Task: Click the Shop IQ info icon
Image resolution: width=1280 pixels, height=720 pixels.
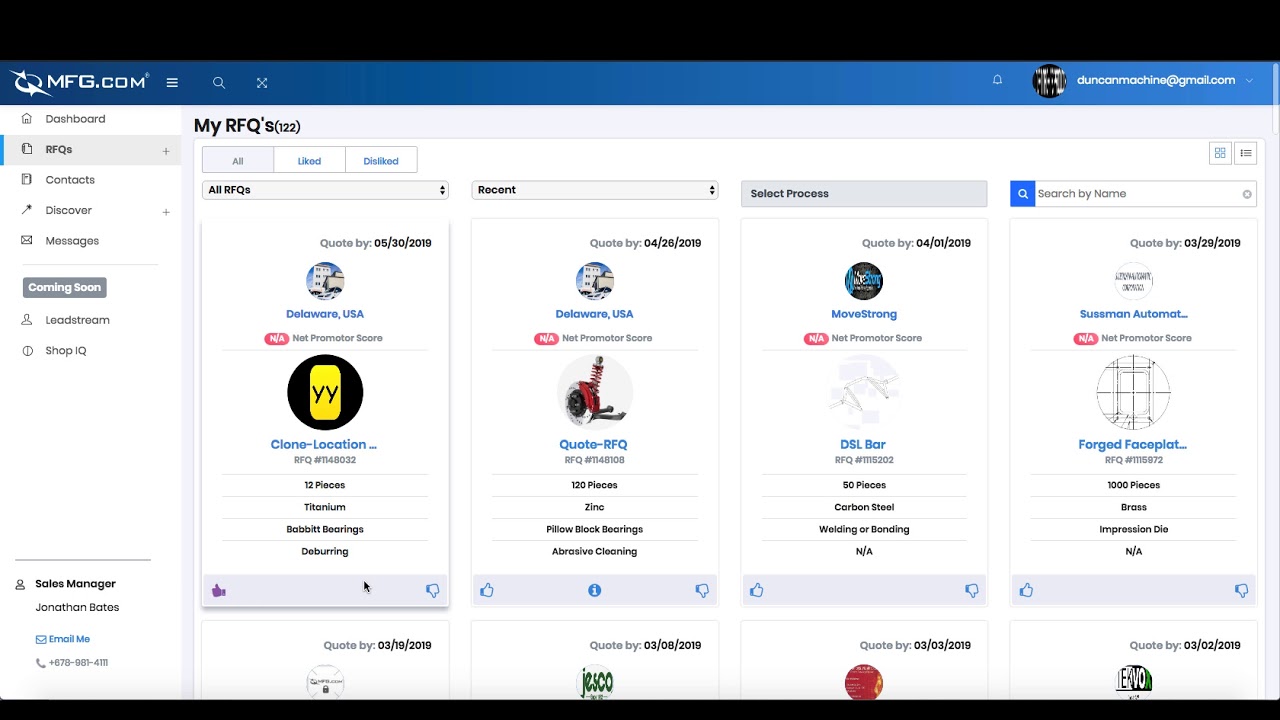Action: click(27, 350)
